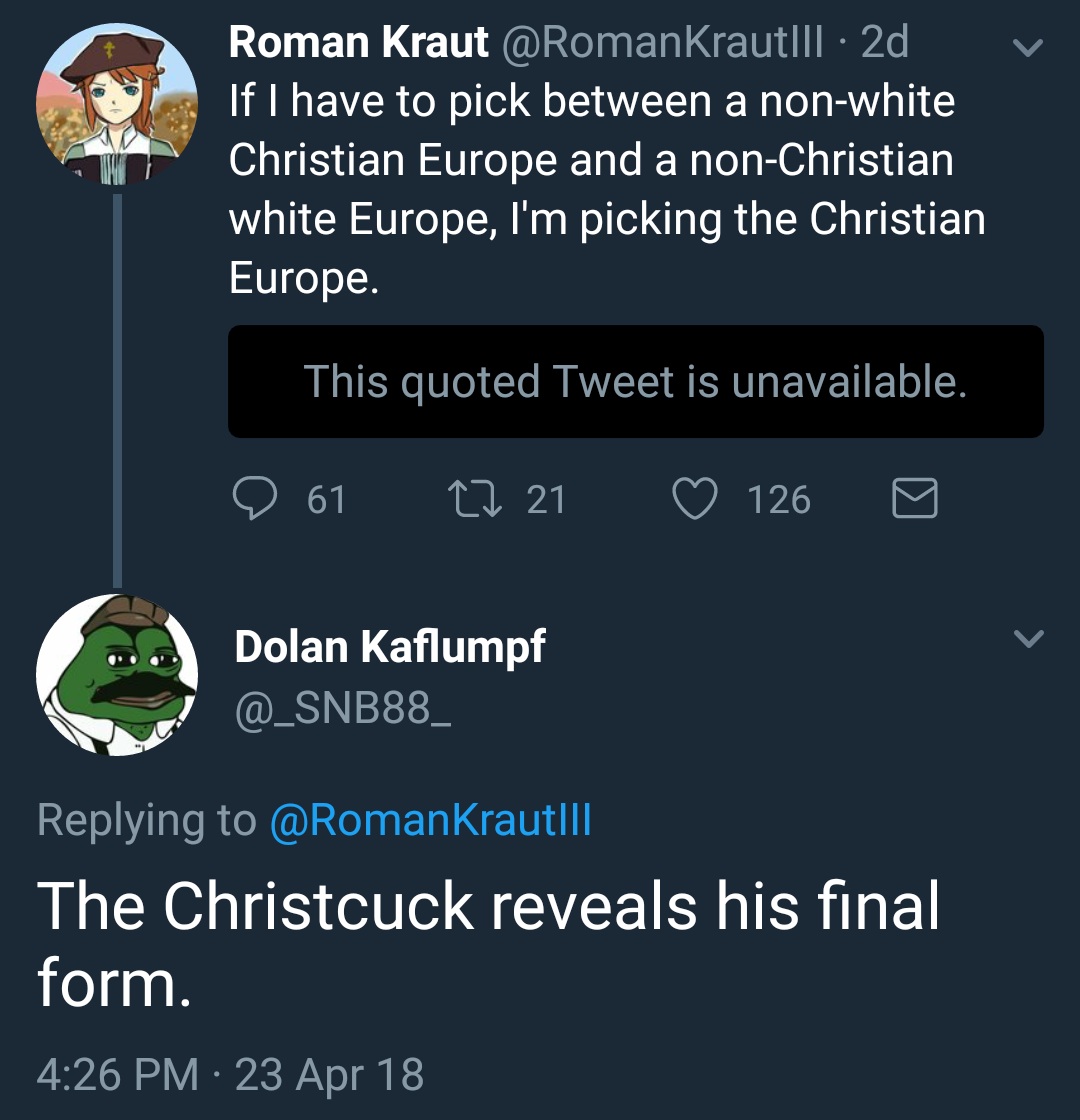Click the @_SNB88_ handle
Screen dimensions: 1080x1120
pos(343,708)
